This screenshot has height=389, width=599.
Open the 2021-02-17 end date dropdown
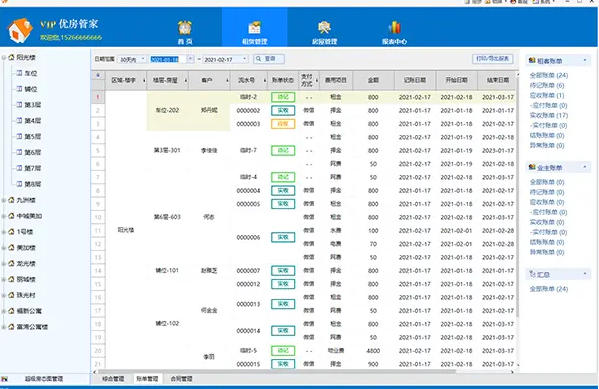pos(244,59)
